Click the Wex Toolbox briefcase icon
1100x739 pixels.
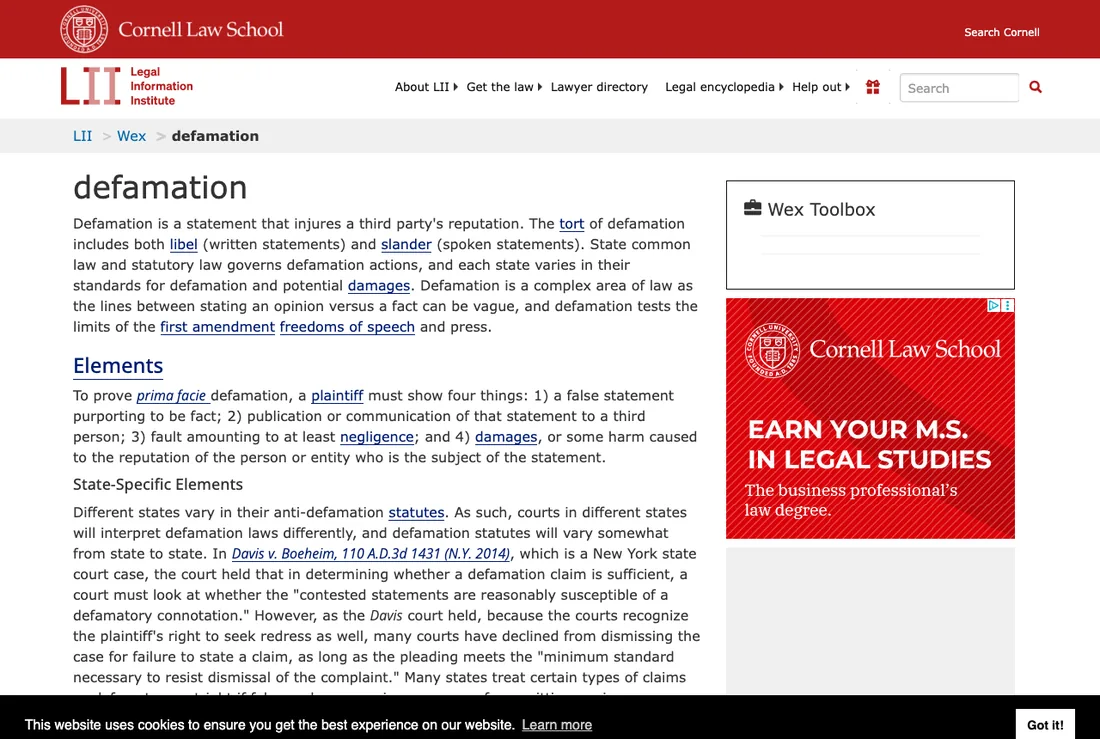click(x=753, y=208)
